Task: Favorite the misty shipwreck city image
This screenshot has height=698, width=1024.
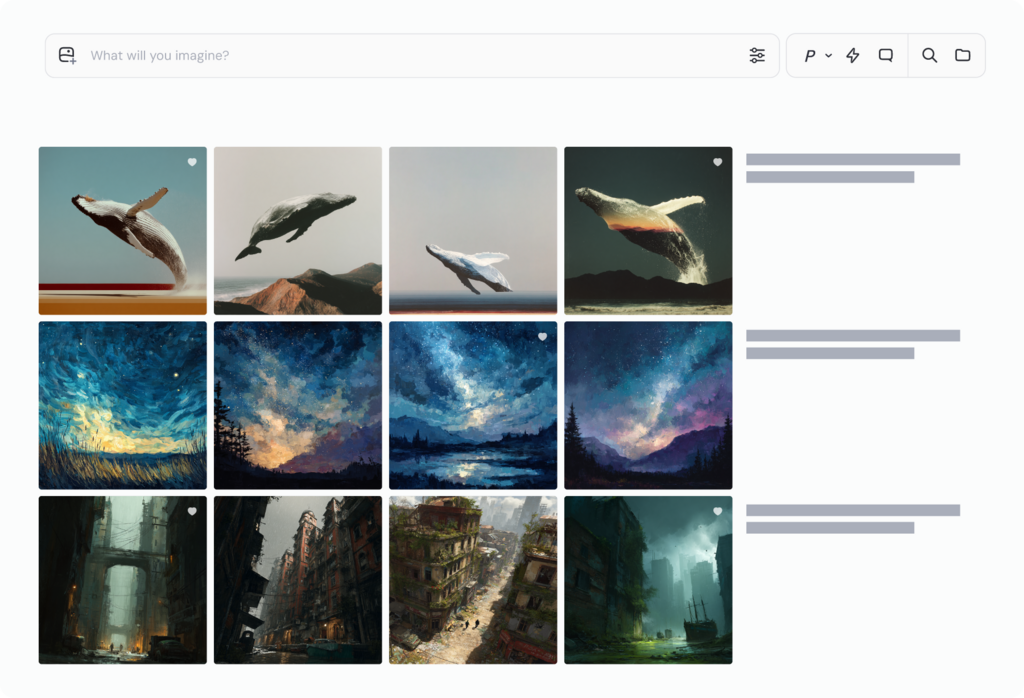Action: (717, 511)
